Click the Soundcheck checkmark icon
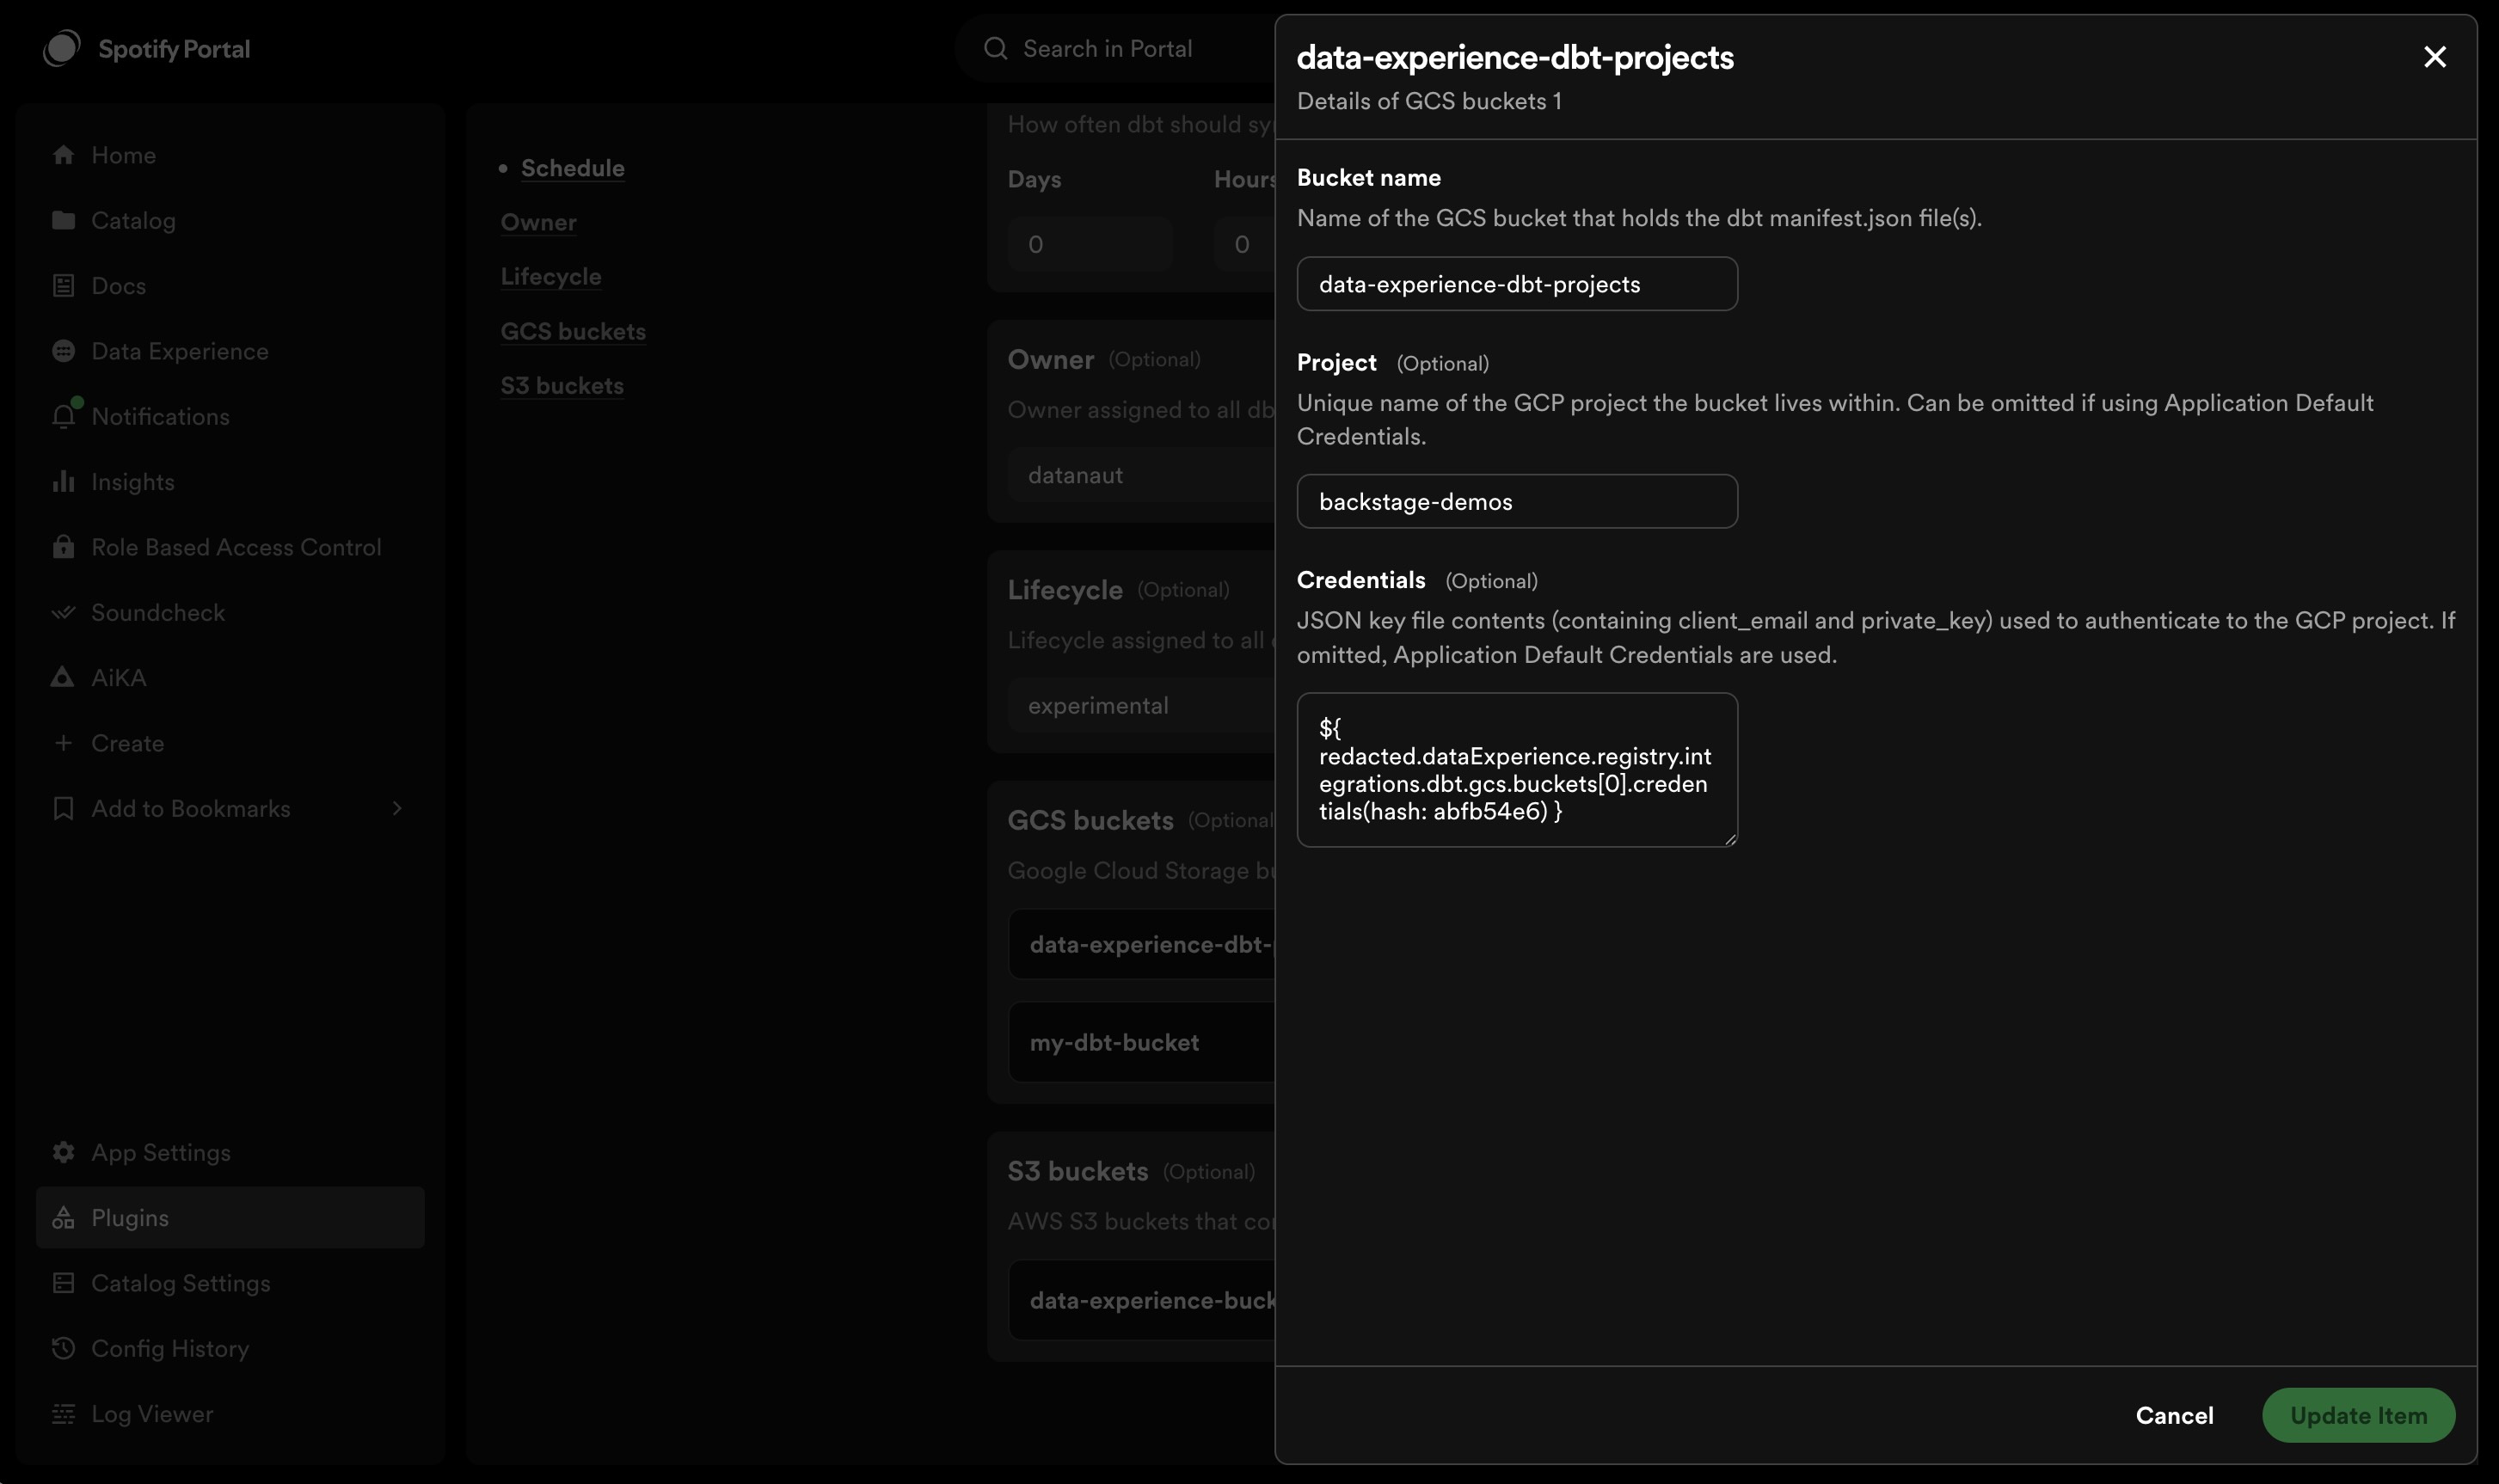The width and height of the screenshot is (2499, 1484). (x=63, y=612)
